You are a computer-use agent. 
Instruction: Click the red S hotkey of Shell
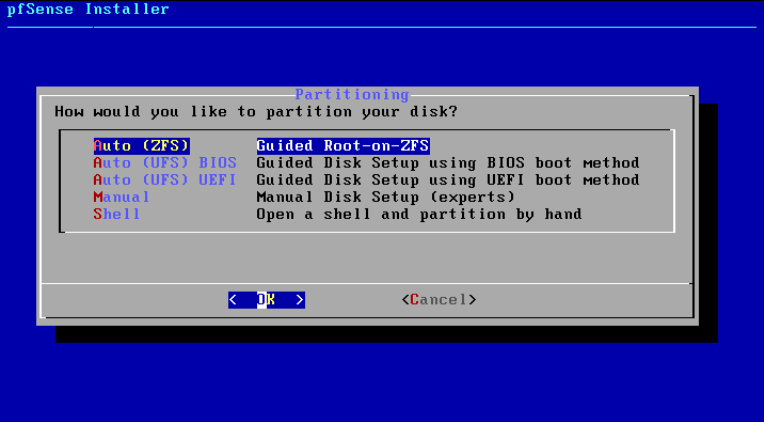coord(98,214)
